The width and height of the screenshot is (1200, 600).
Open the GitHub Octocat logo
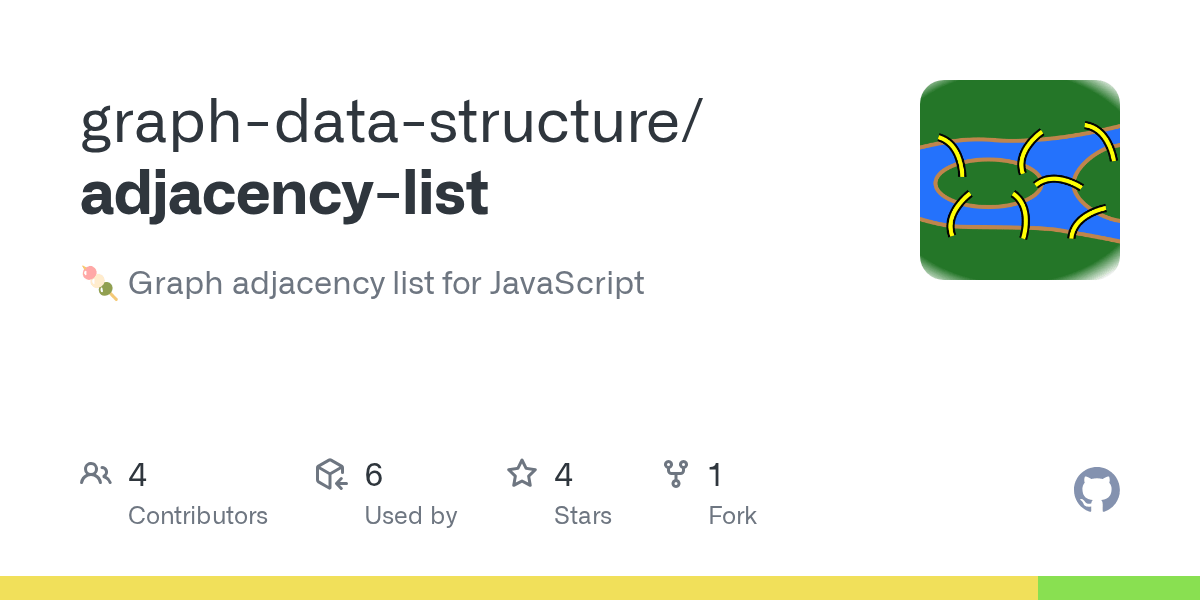[1096, 491]
